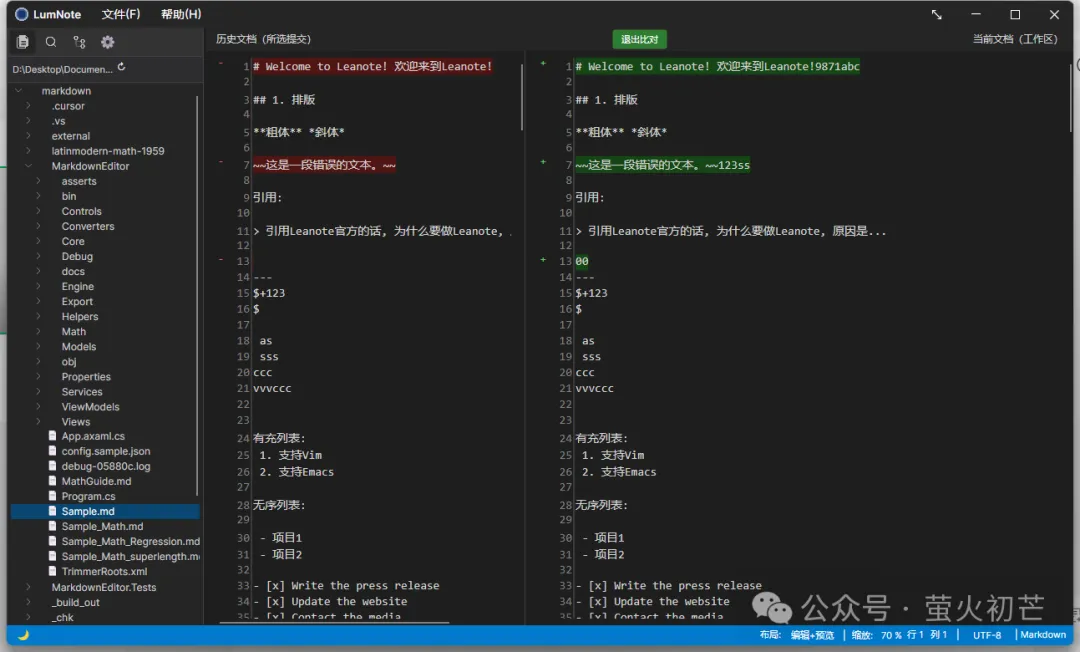Screen dimensions: 1080x652
Task: Click 当前文档 (工作区) header label
Action: 1015,39
